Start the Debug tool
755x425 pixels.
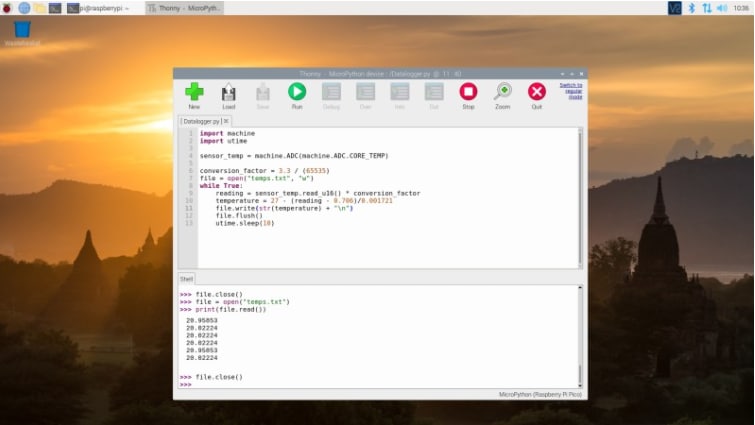tap(331, 95)
